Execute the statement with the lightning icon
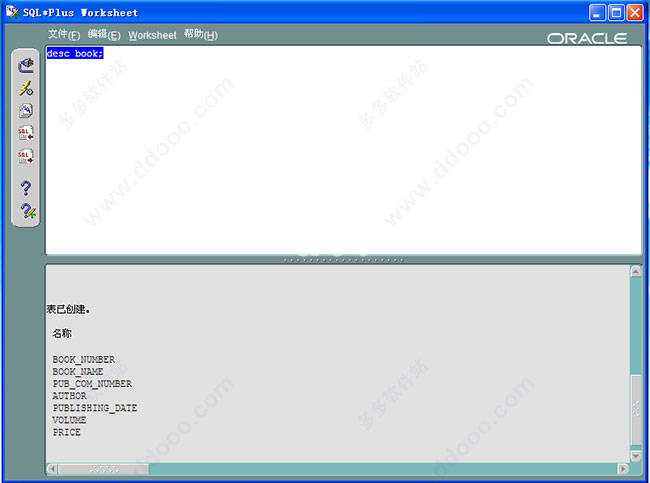The image size is (650, 483). click(x=26, y=88)
